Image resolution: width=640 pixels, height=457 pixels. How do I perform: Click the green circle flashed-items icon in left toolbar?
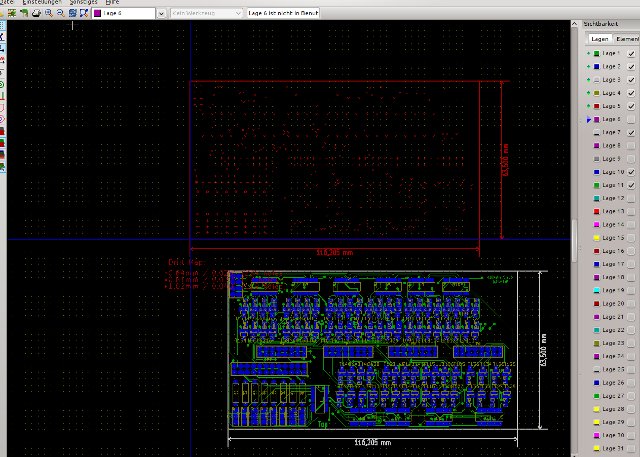2,84
